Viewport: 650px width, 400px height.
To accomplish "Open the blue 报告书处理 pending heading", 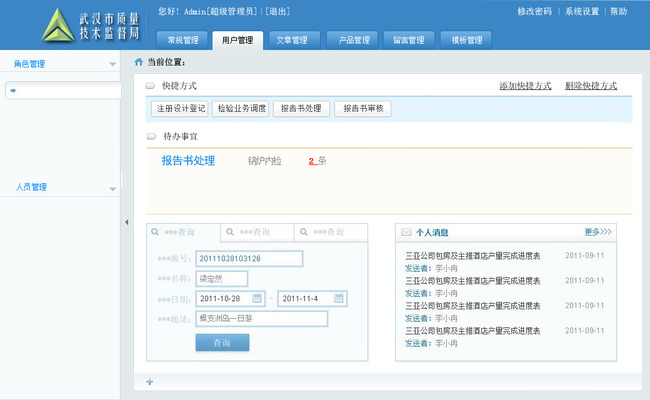I will point(188,161).
